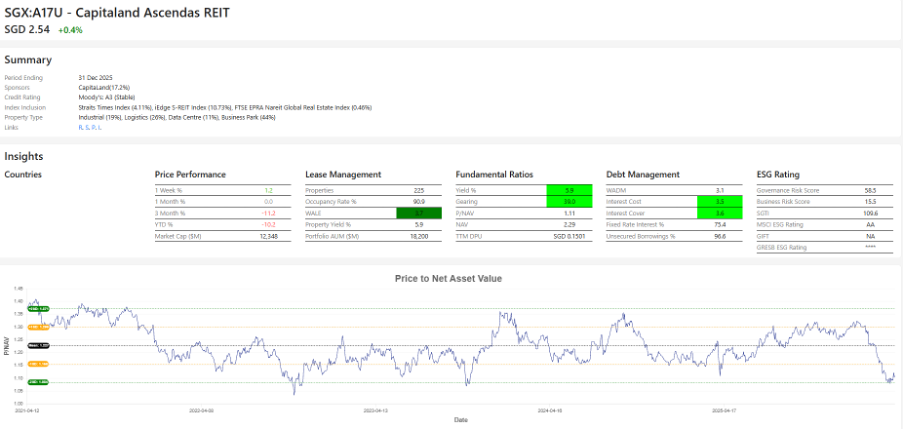Click the 'ESG Rating' section heading

pyautogui.click(x=778, y=175)
